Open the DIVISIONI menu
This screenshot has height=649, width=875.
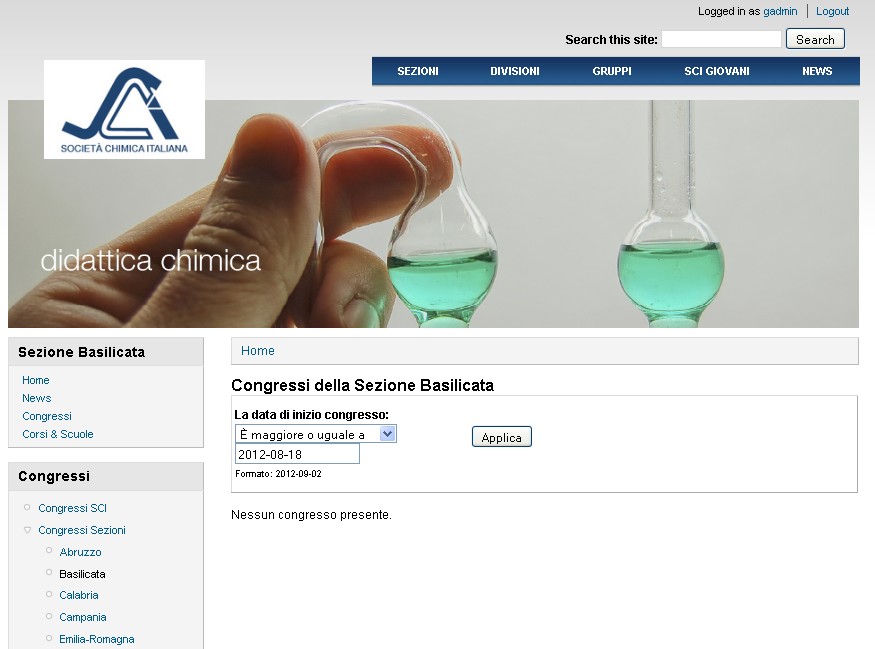coord(515,71)
